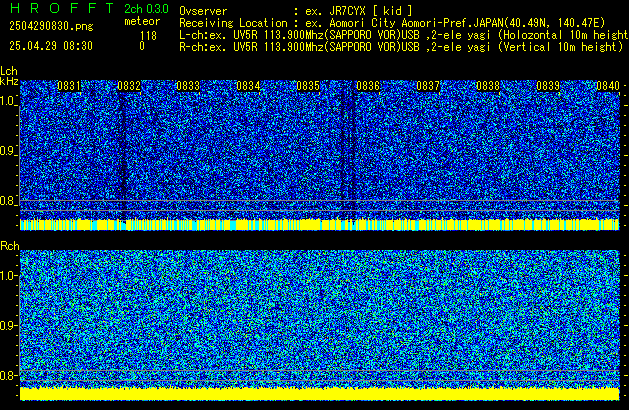Click the date stamp 25.04.29 08:30
Viewport: 629px width, 410px height.
tap(51, 46)
